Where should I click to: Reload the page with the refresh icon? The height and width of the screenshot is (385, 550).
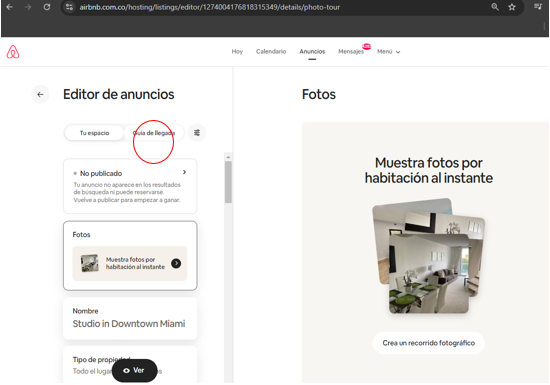(x=47, y=7)
